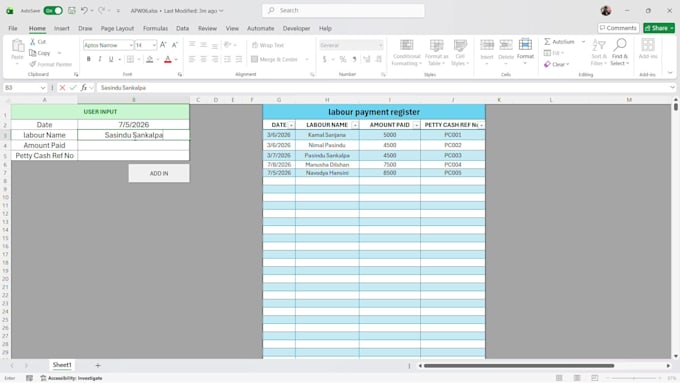Open the LABOUR NAME filter dropdown
The image size is (680, 383).
pyautogui.click(x=355, y=125)
